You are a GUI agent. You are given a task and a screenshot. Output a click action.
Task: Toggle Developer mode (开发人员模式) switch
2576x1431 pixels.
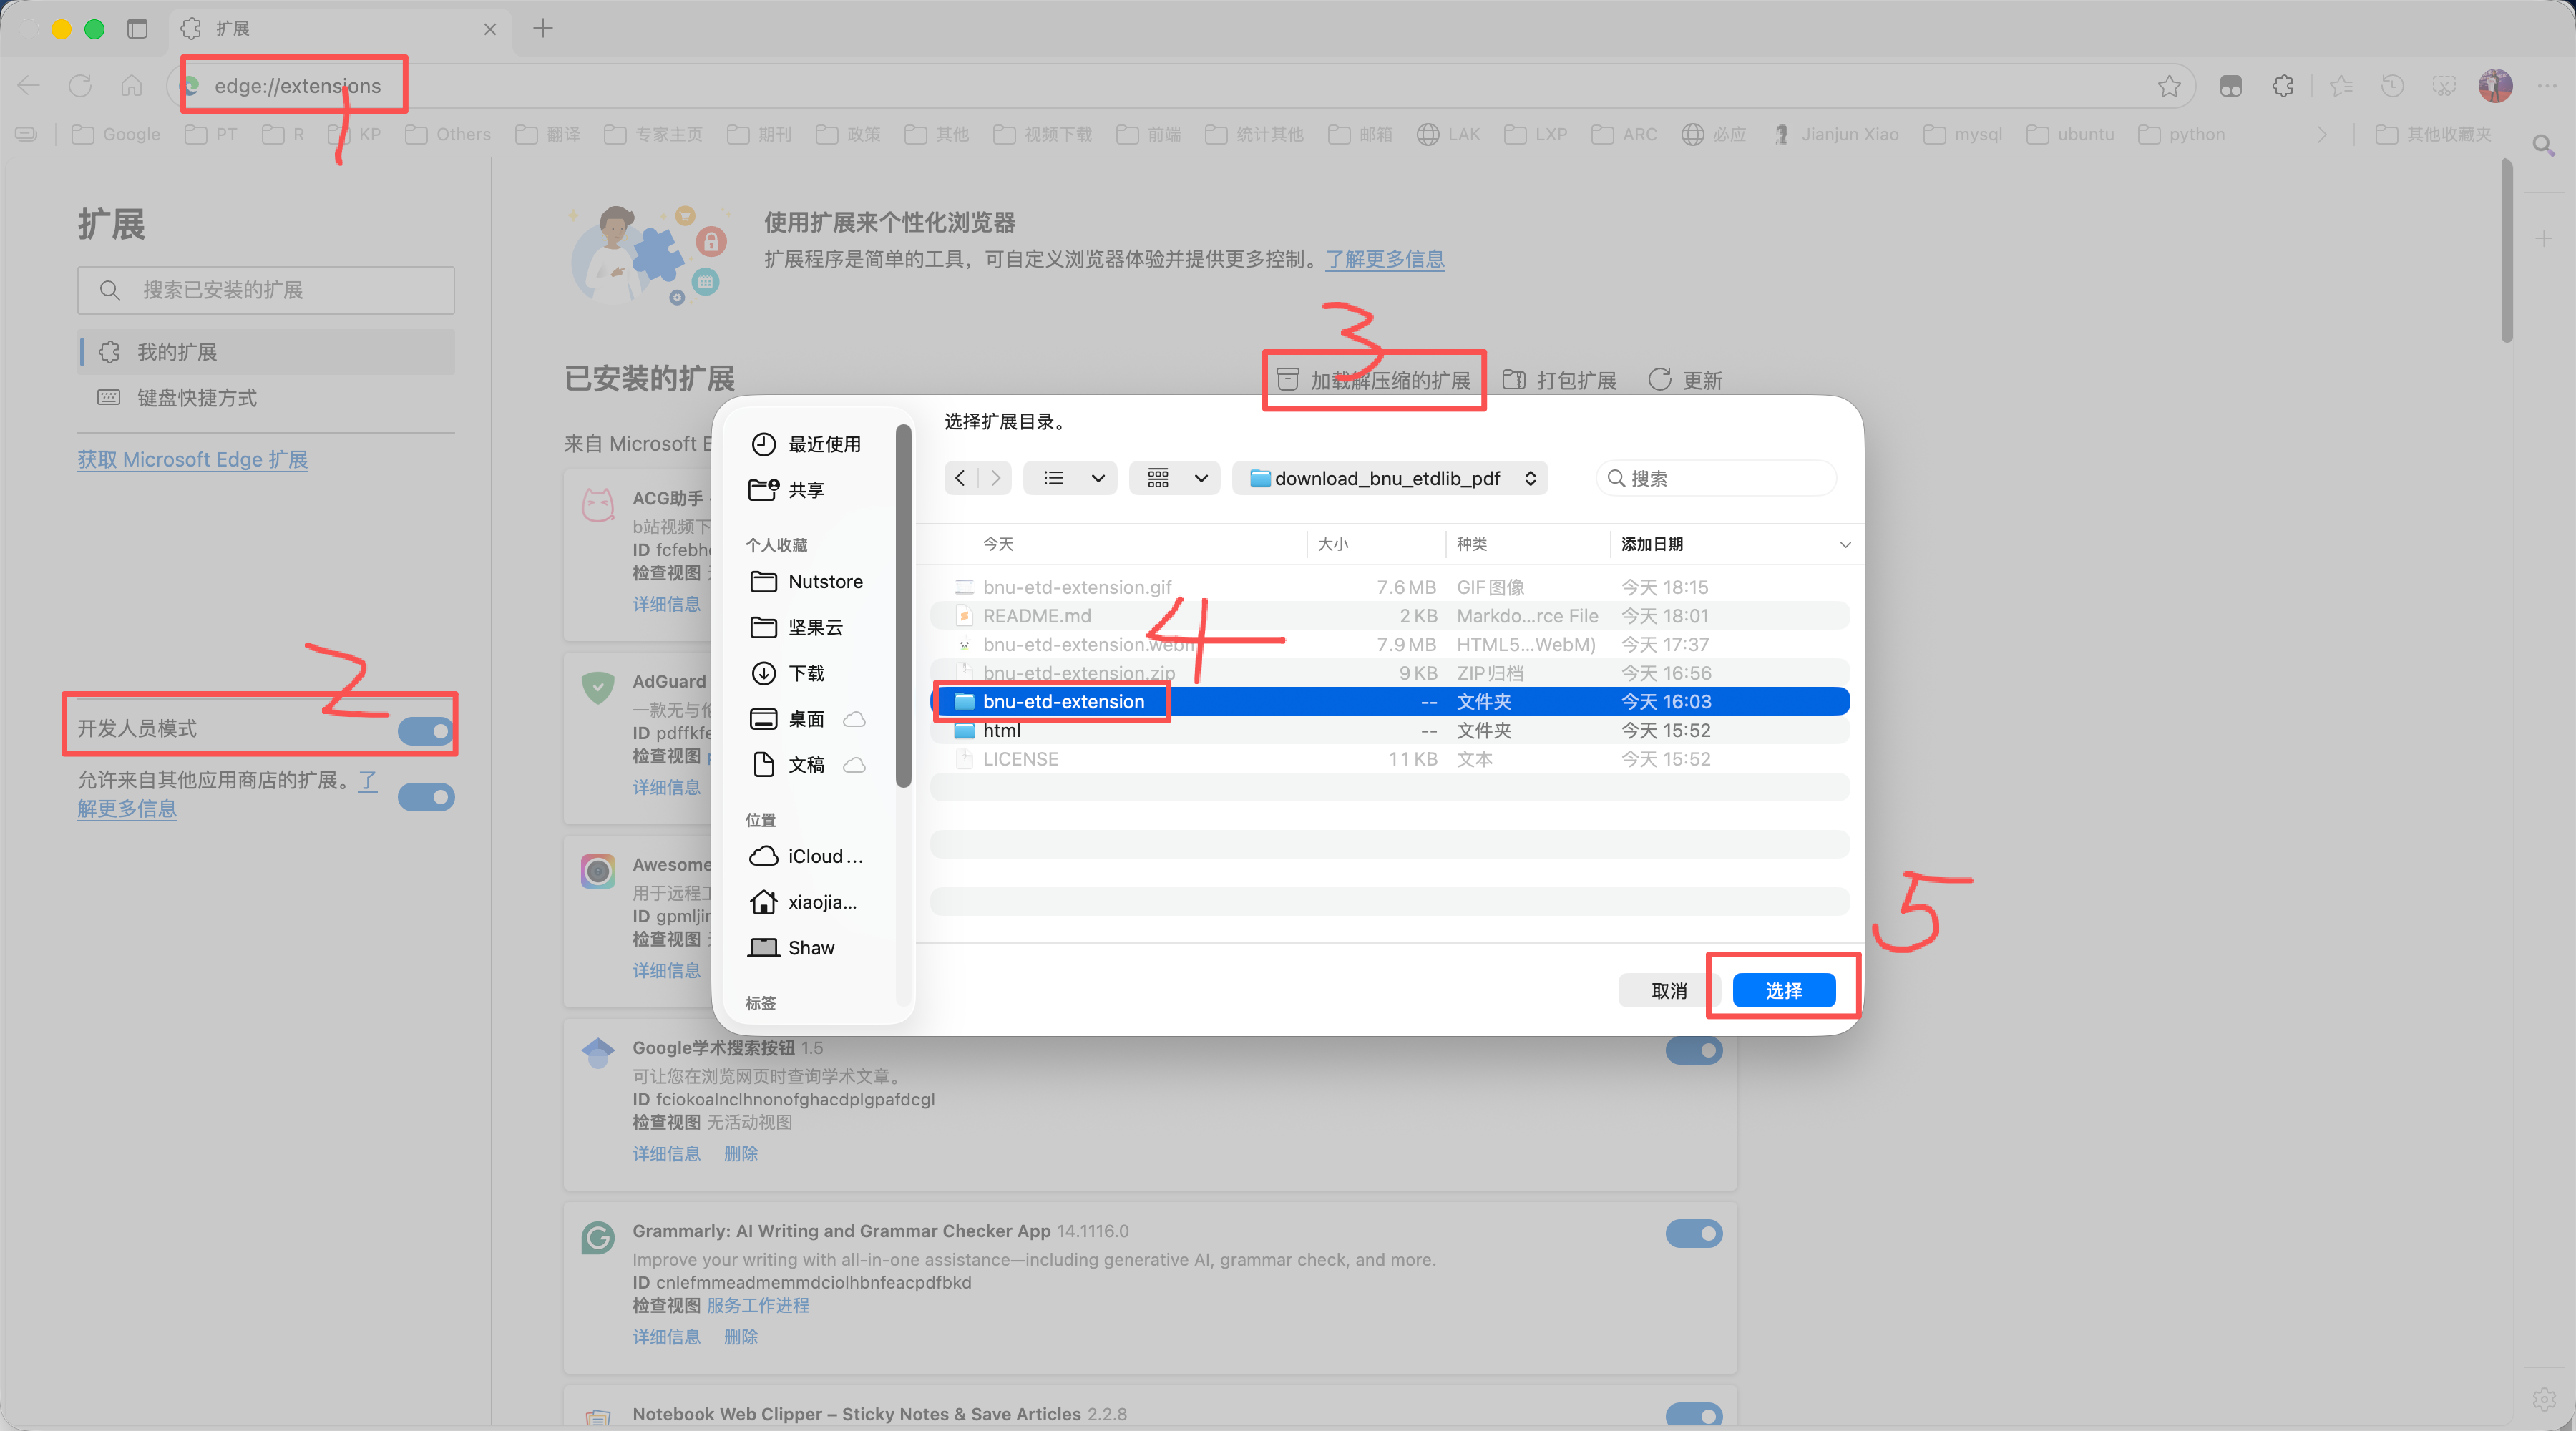coord(426,731)
